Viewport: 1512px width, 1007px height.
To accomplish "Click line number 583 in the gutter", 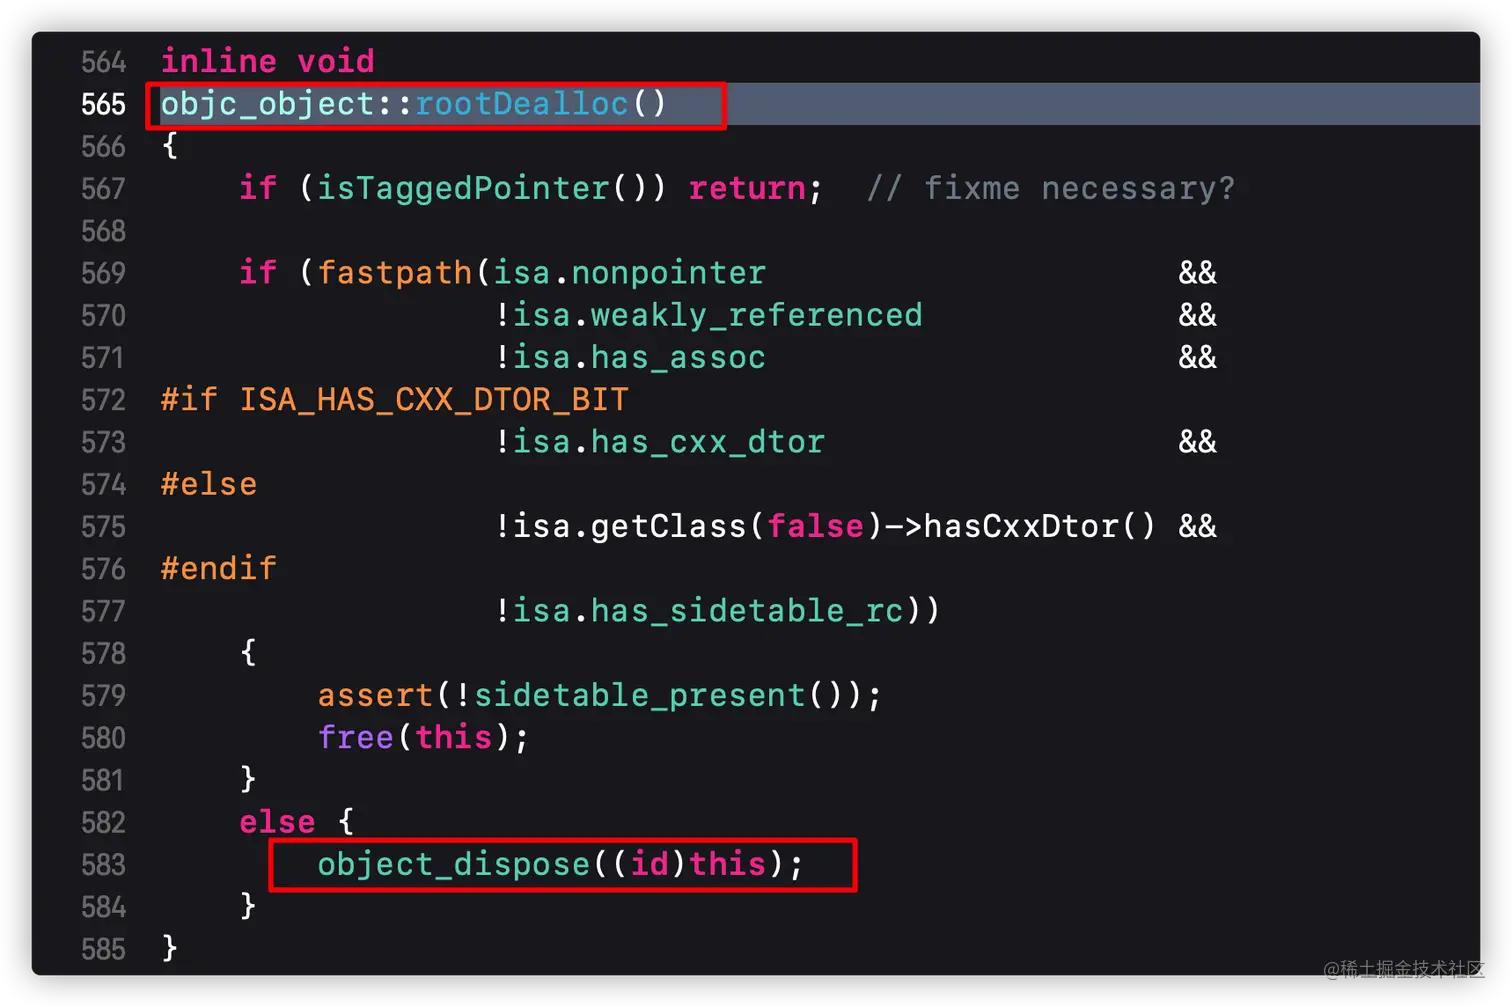I will click(103, 864).
